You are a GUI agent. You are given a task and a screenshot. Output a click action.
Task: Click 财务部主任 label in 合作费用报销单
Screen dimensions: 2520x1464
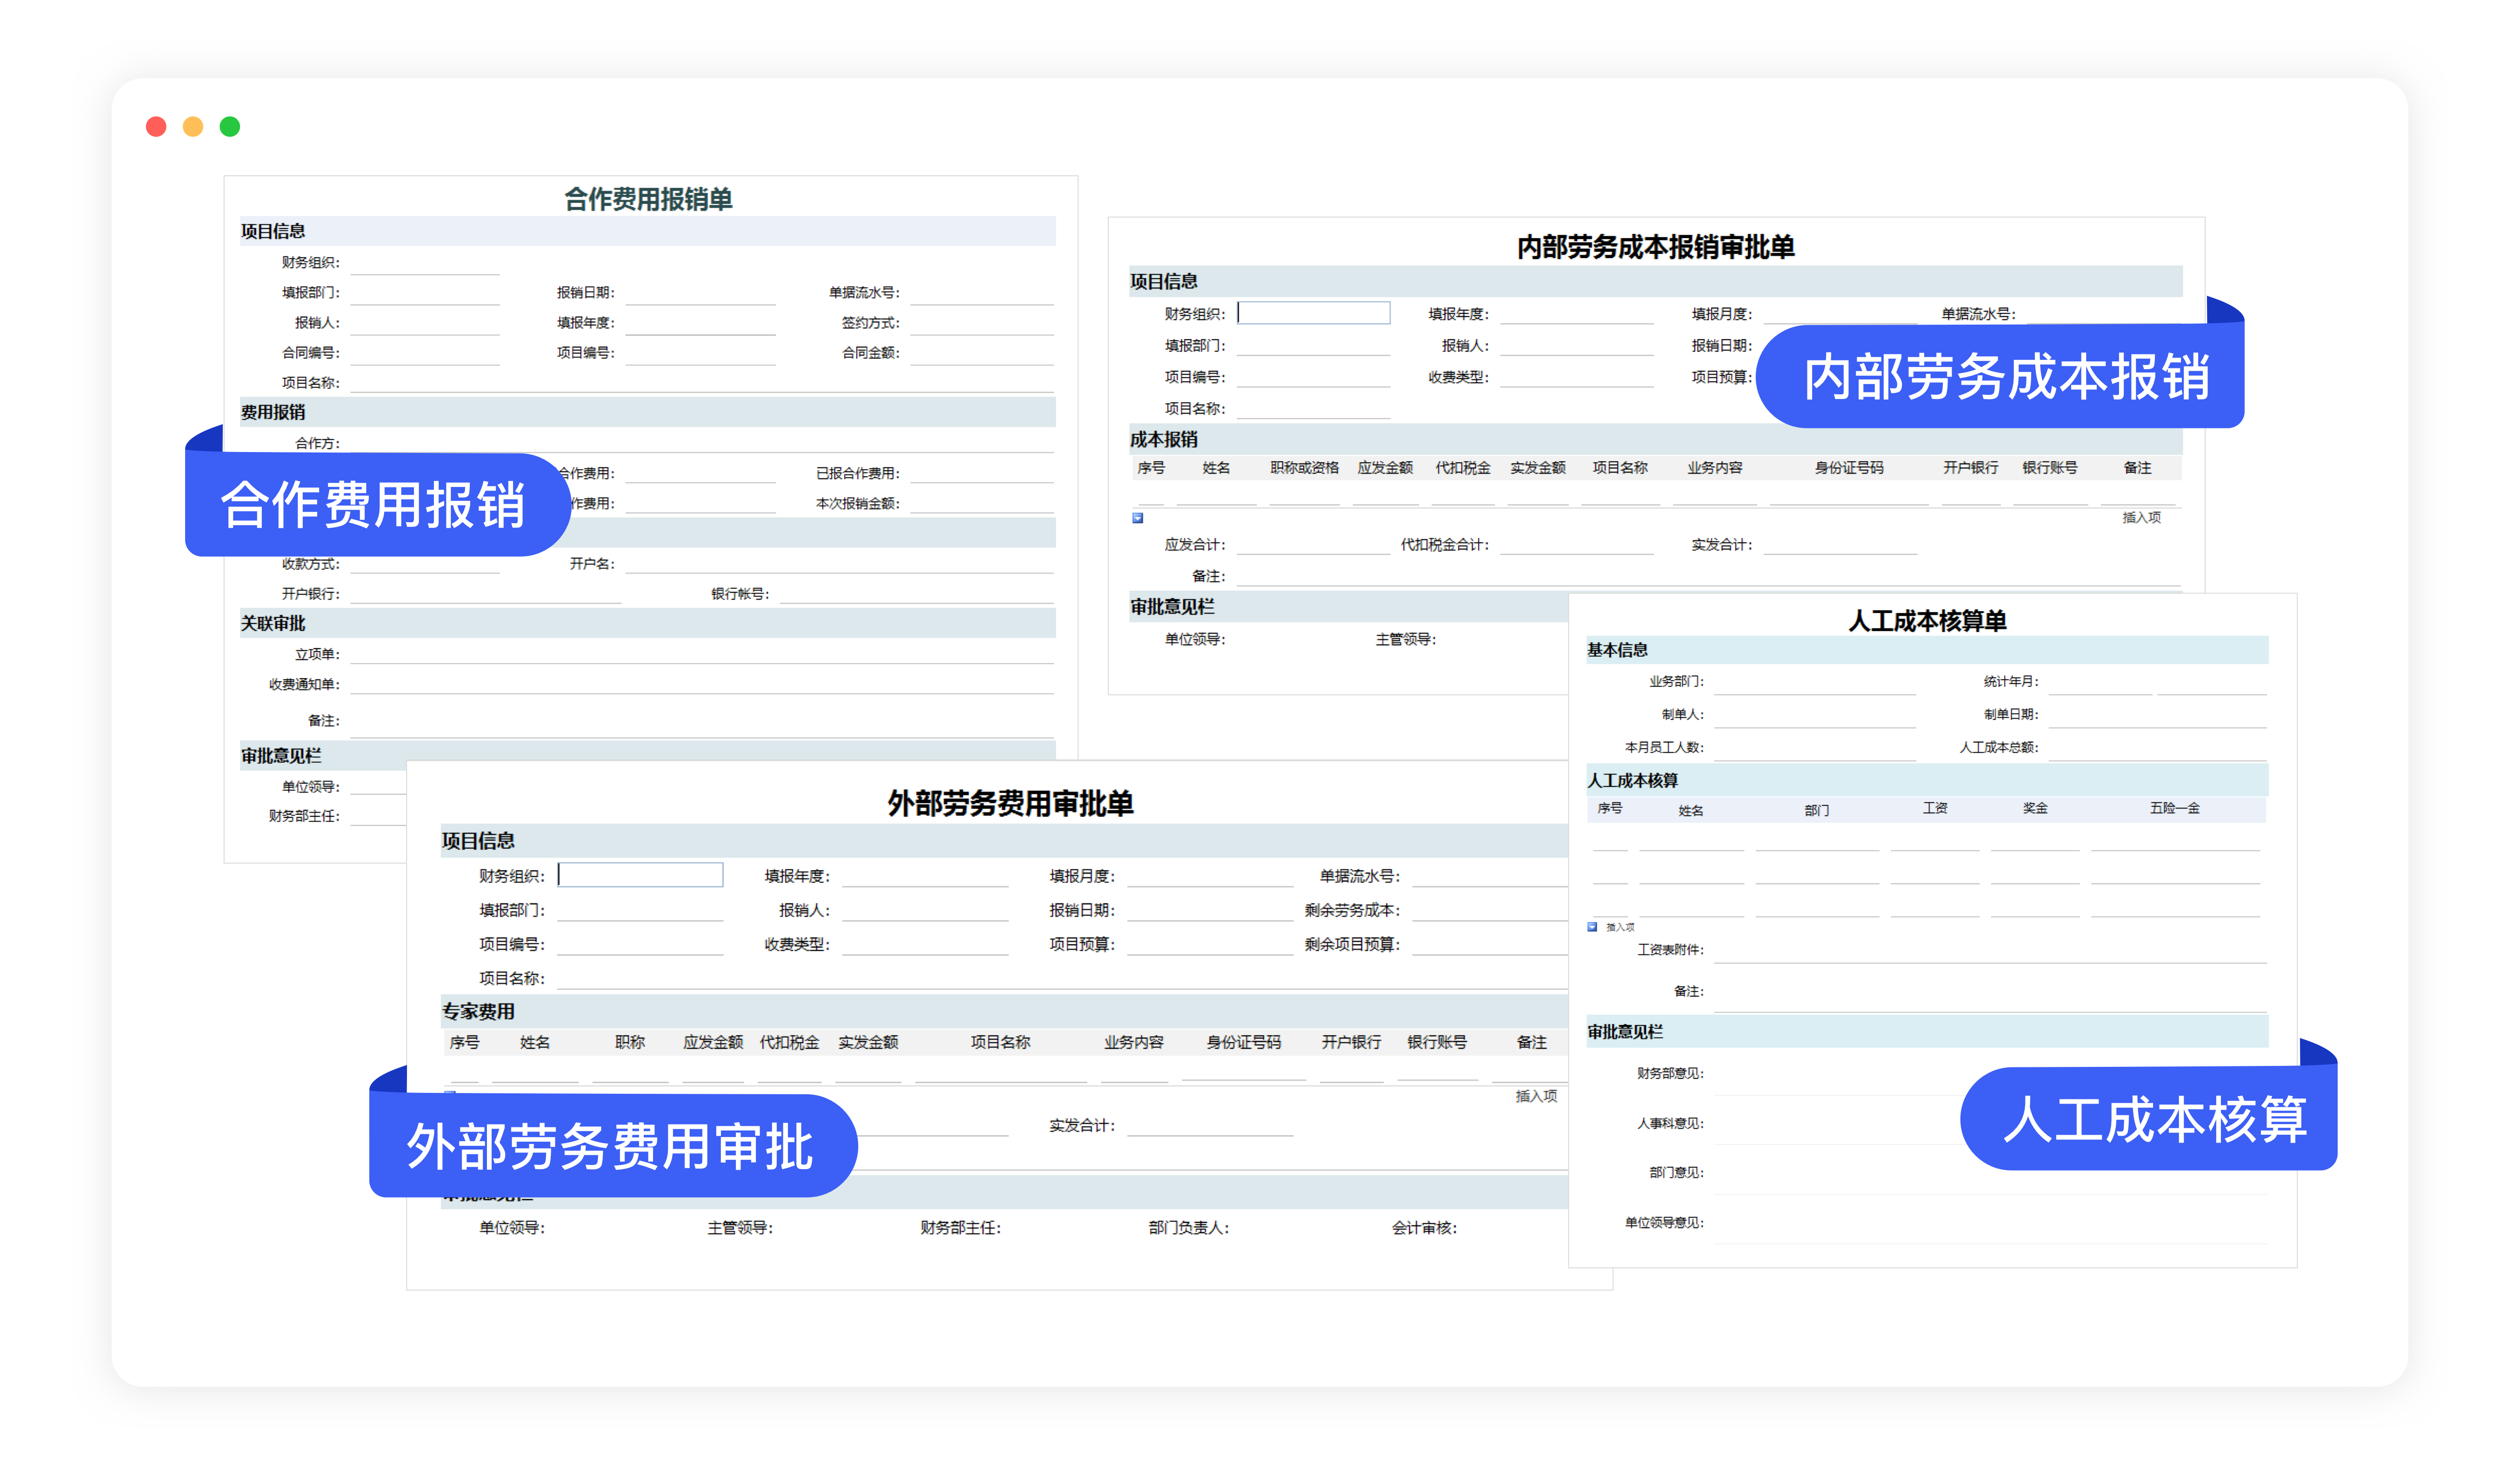pyautogui.click(x=304, y=816)
